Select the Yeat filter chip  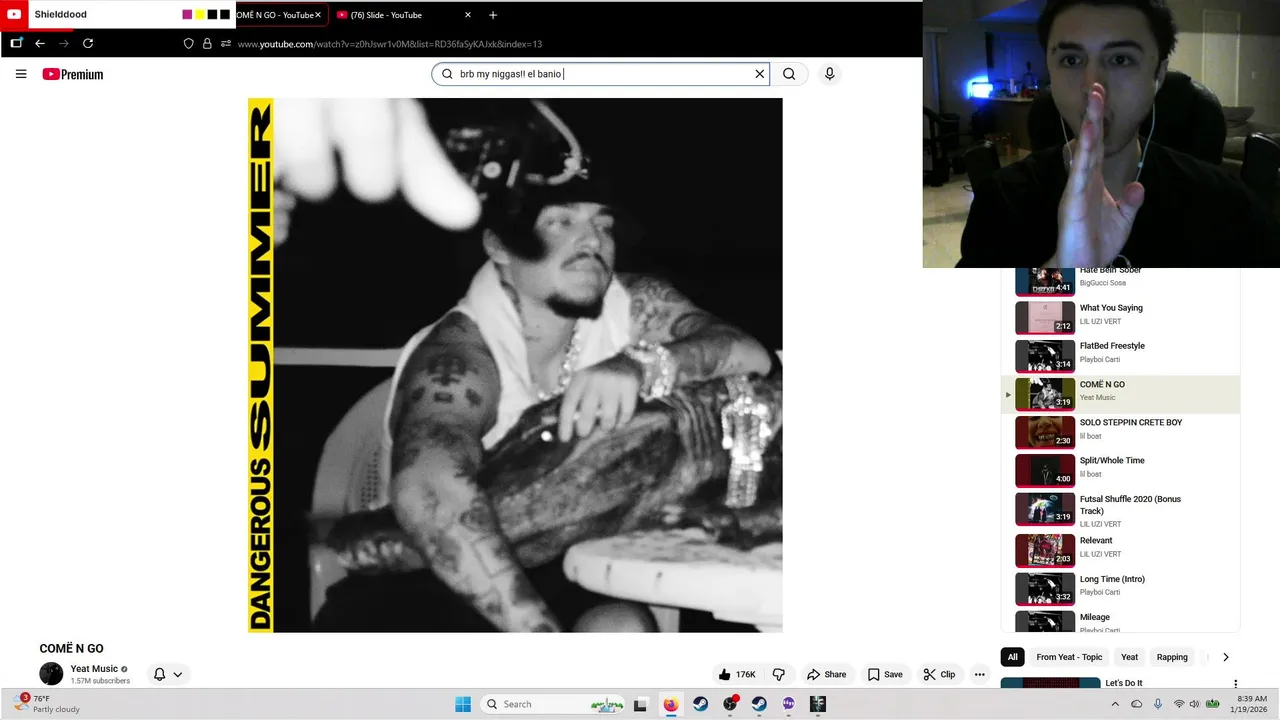point(1129,657)
